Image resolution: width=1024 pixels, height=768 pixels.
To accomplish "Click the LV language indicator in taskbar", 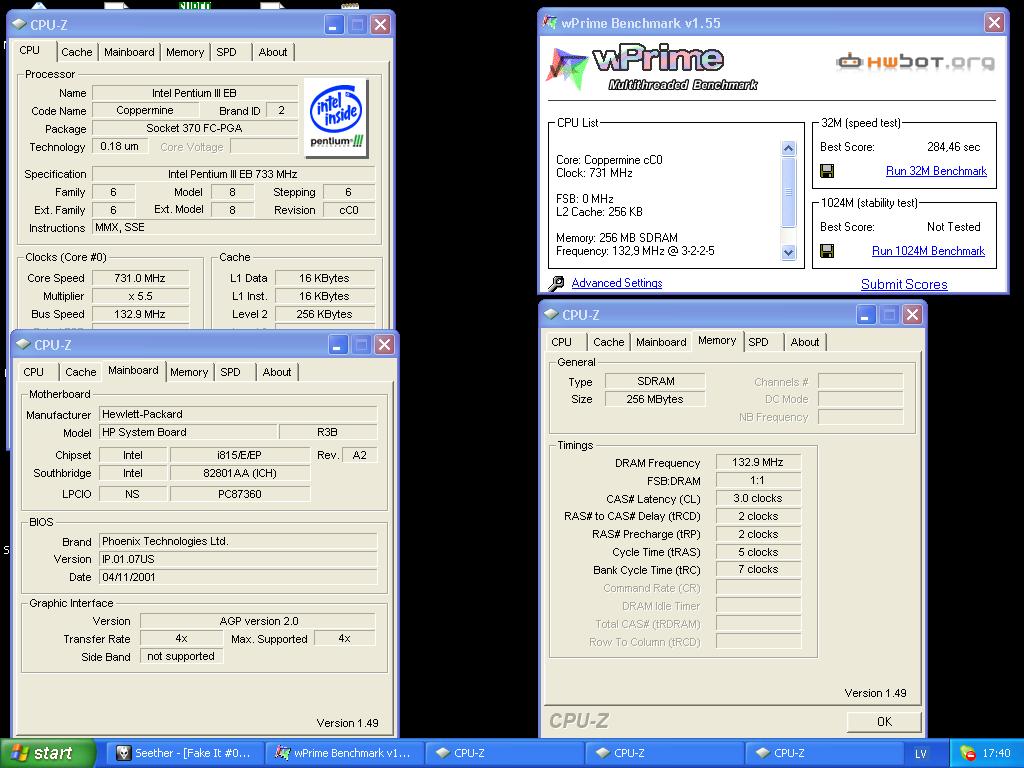I will pos(921,754).
